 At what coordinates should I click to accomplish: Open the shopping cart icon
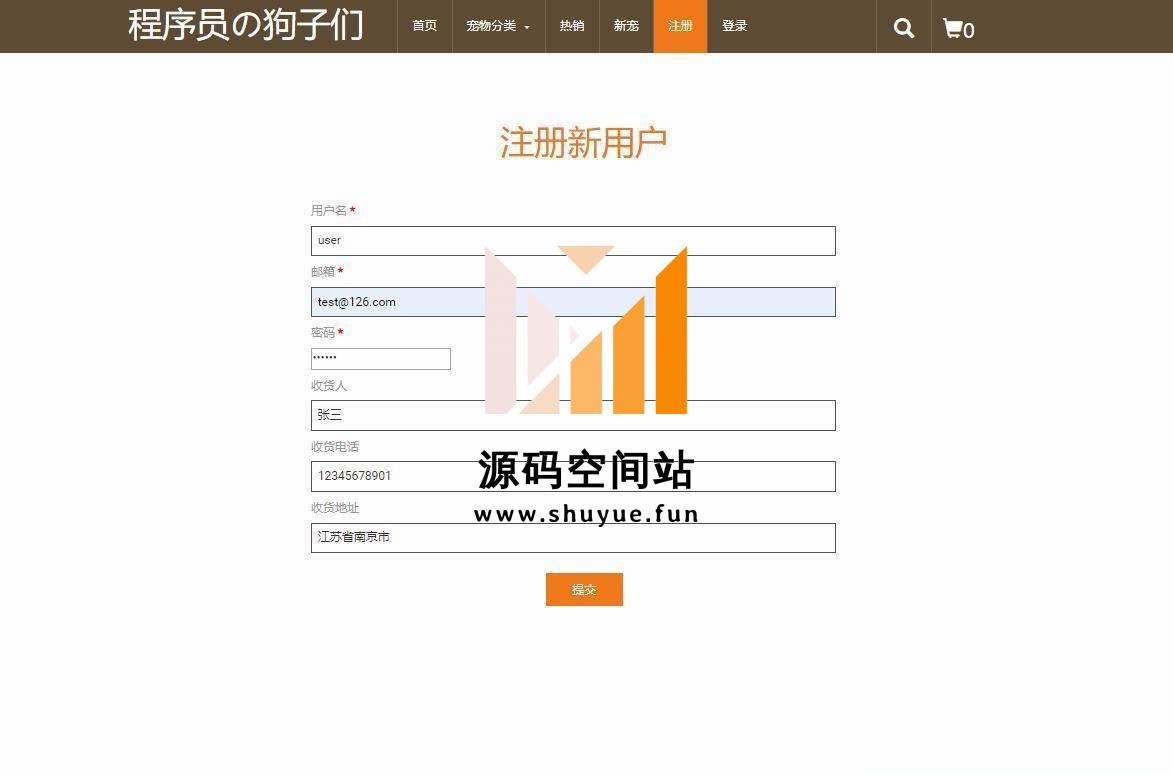point(957,28)
